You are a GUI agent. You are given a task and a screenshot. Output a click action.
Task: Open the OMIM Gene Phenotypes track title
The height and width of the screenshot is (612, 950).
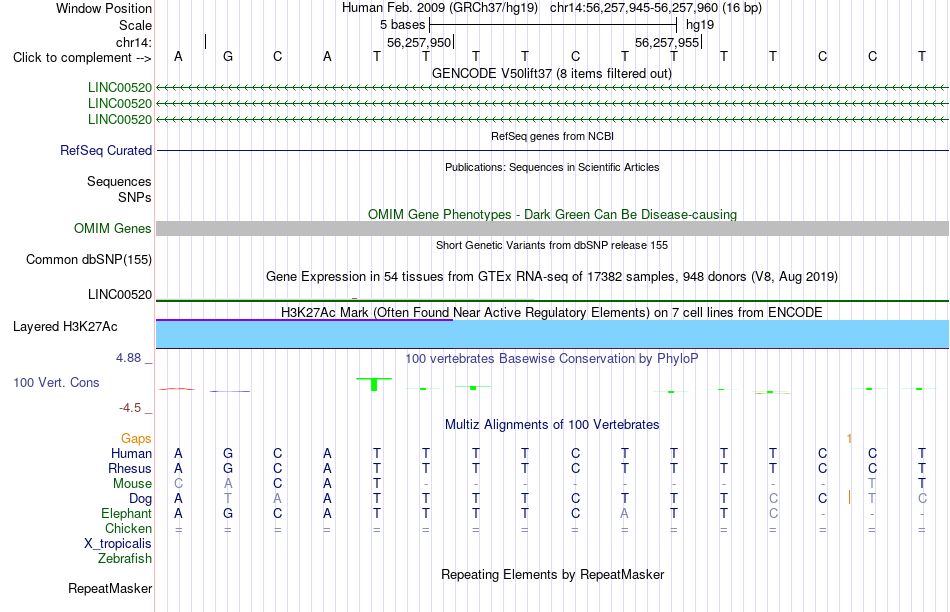point(552,215)
